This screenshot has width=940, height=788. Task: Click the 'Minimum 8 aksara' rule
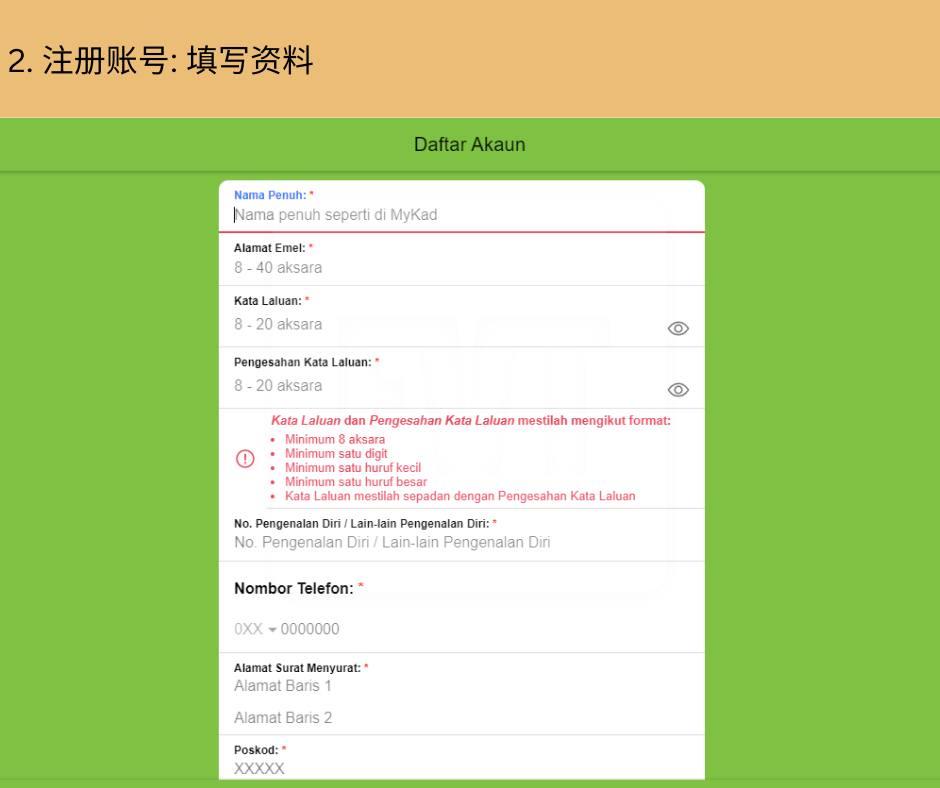click(335, 439)
